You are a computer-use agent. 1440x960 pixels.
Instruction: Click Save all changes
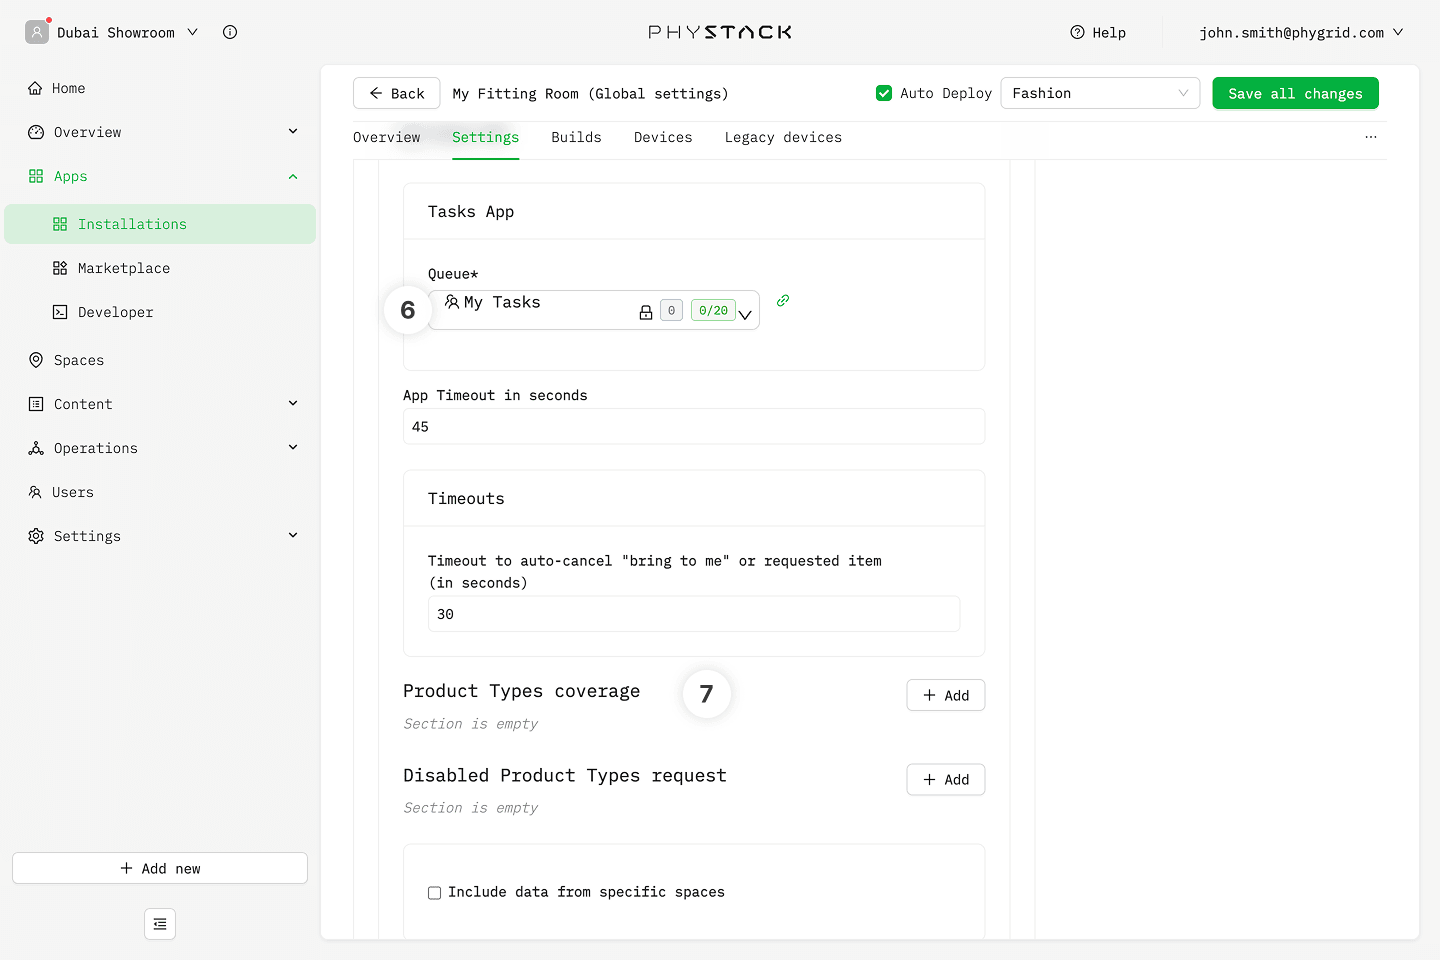1295,93
